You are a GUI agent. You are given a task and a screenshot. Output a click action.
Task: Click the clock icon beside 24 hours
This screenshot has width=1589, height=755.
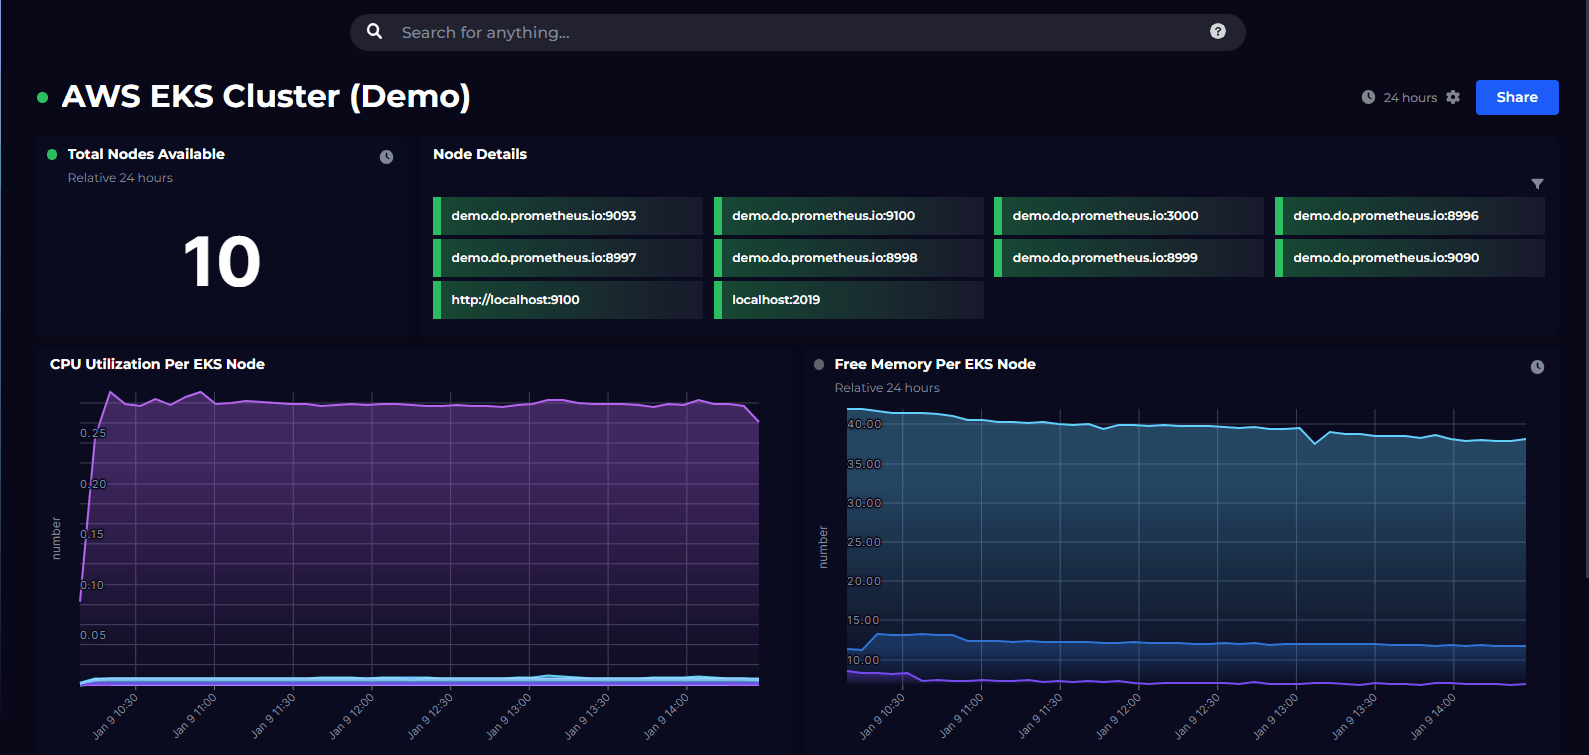click(x=1368, y=97)
